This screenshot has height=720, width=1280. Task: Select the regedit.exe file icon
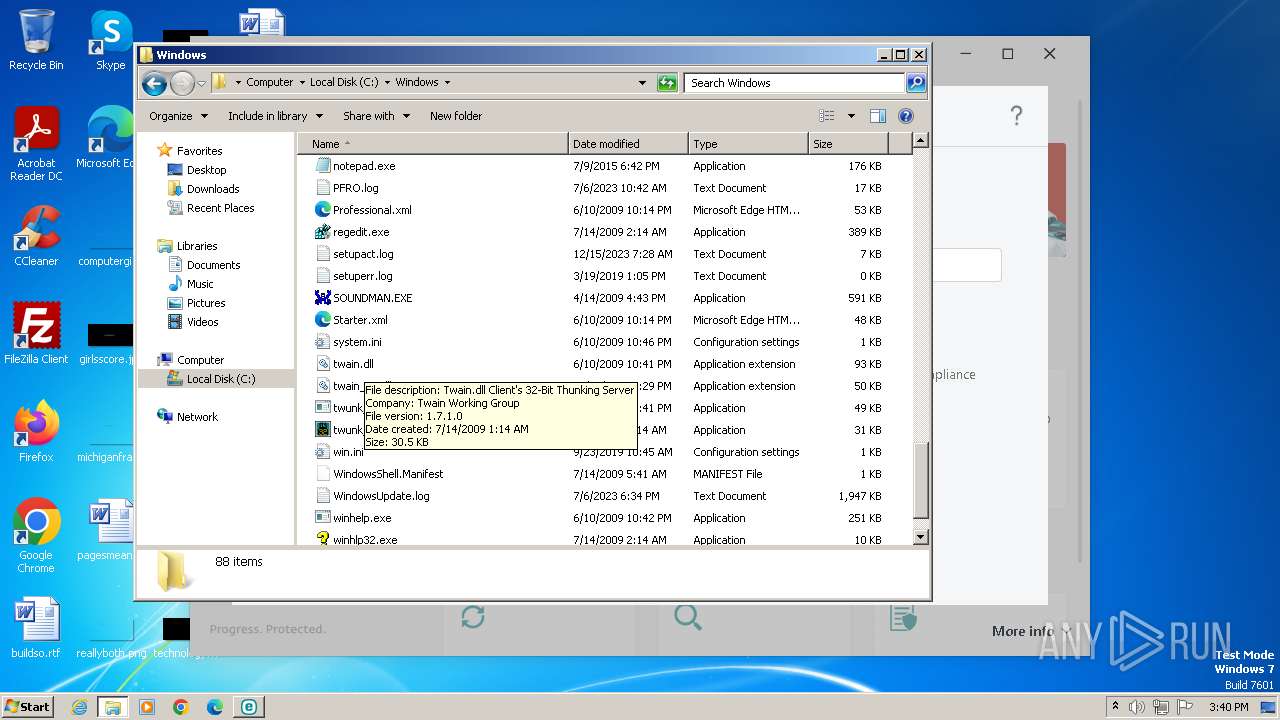click(322, 232)
